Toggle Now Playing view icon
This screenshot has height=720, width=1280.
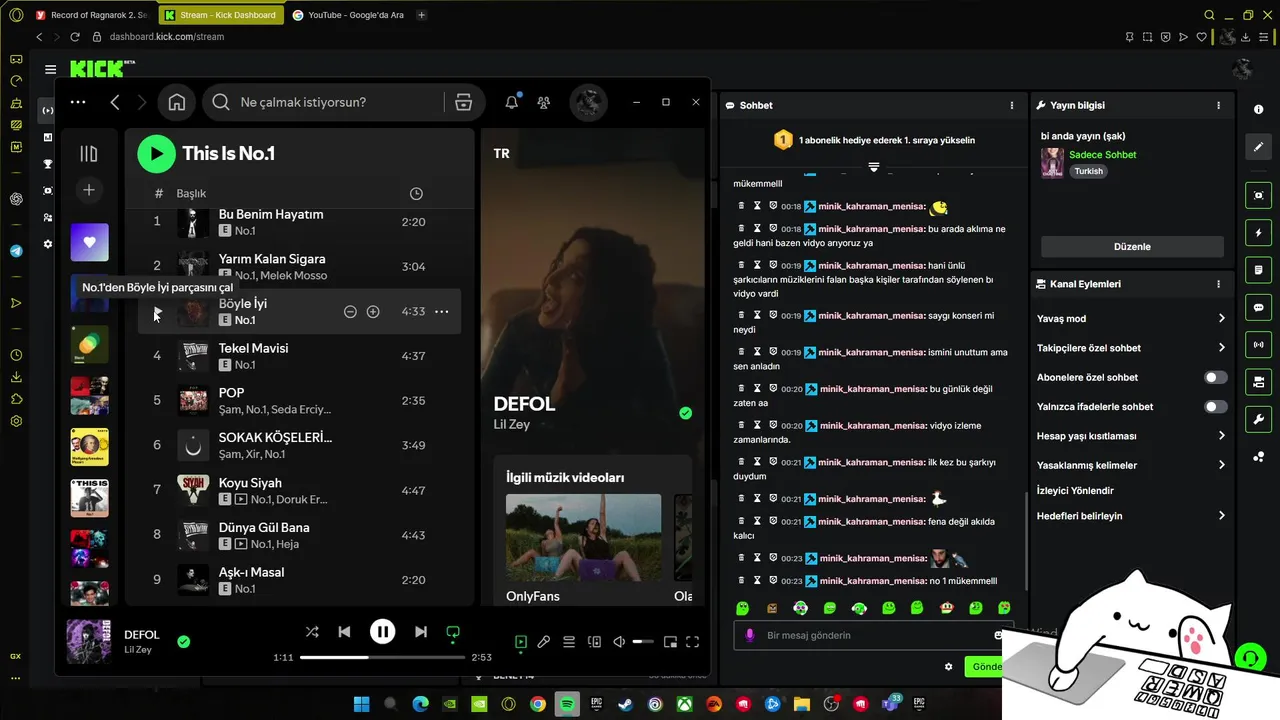click(520, 642)
